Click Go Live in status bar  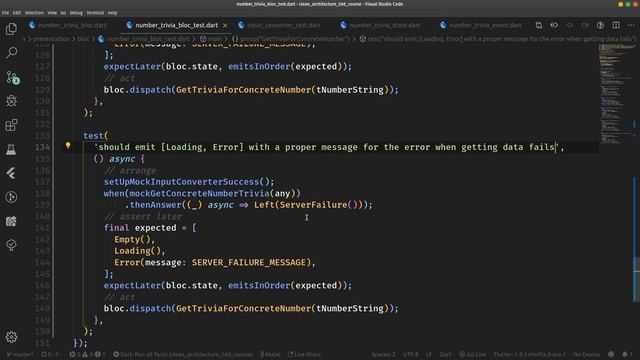pyautogui.click(x=473, y=354)
